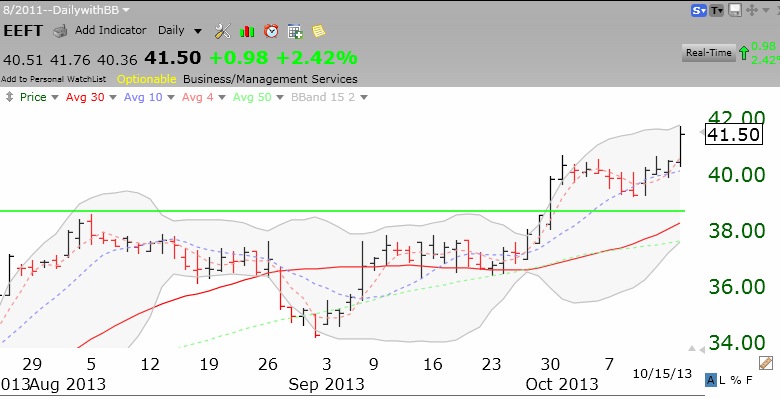The image size is (780, 399).
Task: Expand the Avg 4 indicator dropdown
Action: pyautogui.click(x=222, y=98)
